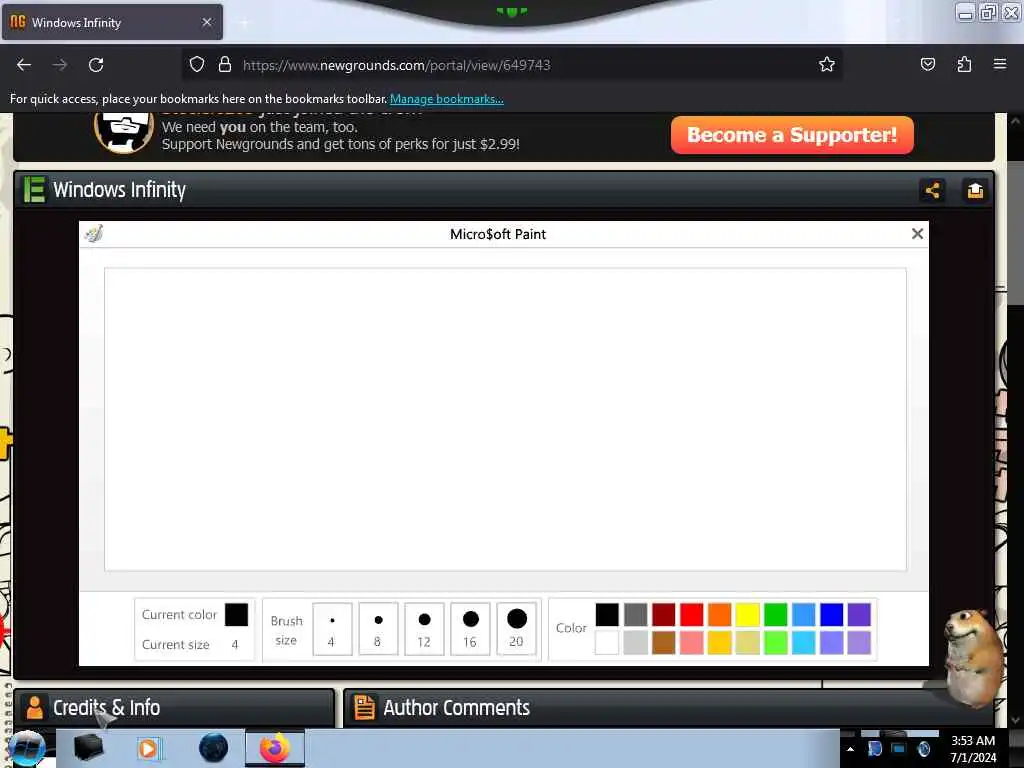
Task: Pick the white color swatch
Action: point(607,643)
